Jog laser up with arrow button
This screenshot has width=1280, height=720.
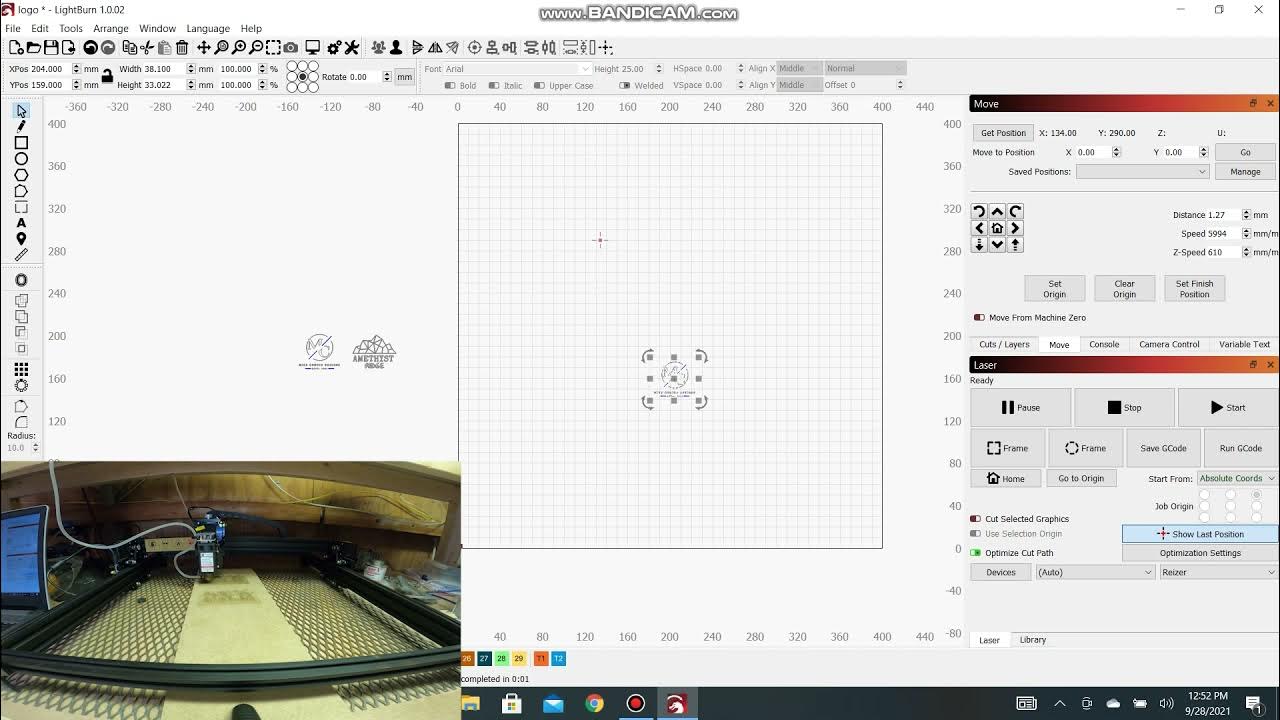[997, 211]
